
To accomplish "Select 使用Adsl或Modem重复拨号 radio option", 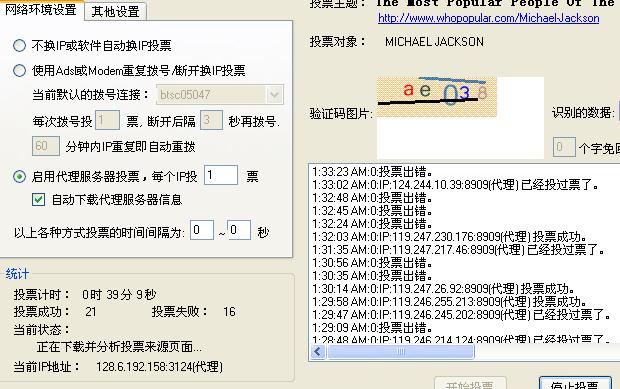I will coord(19,71).
